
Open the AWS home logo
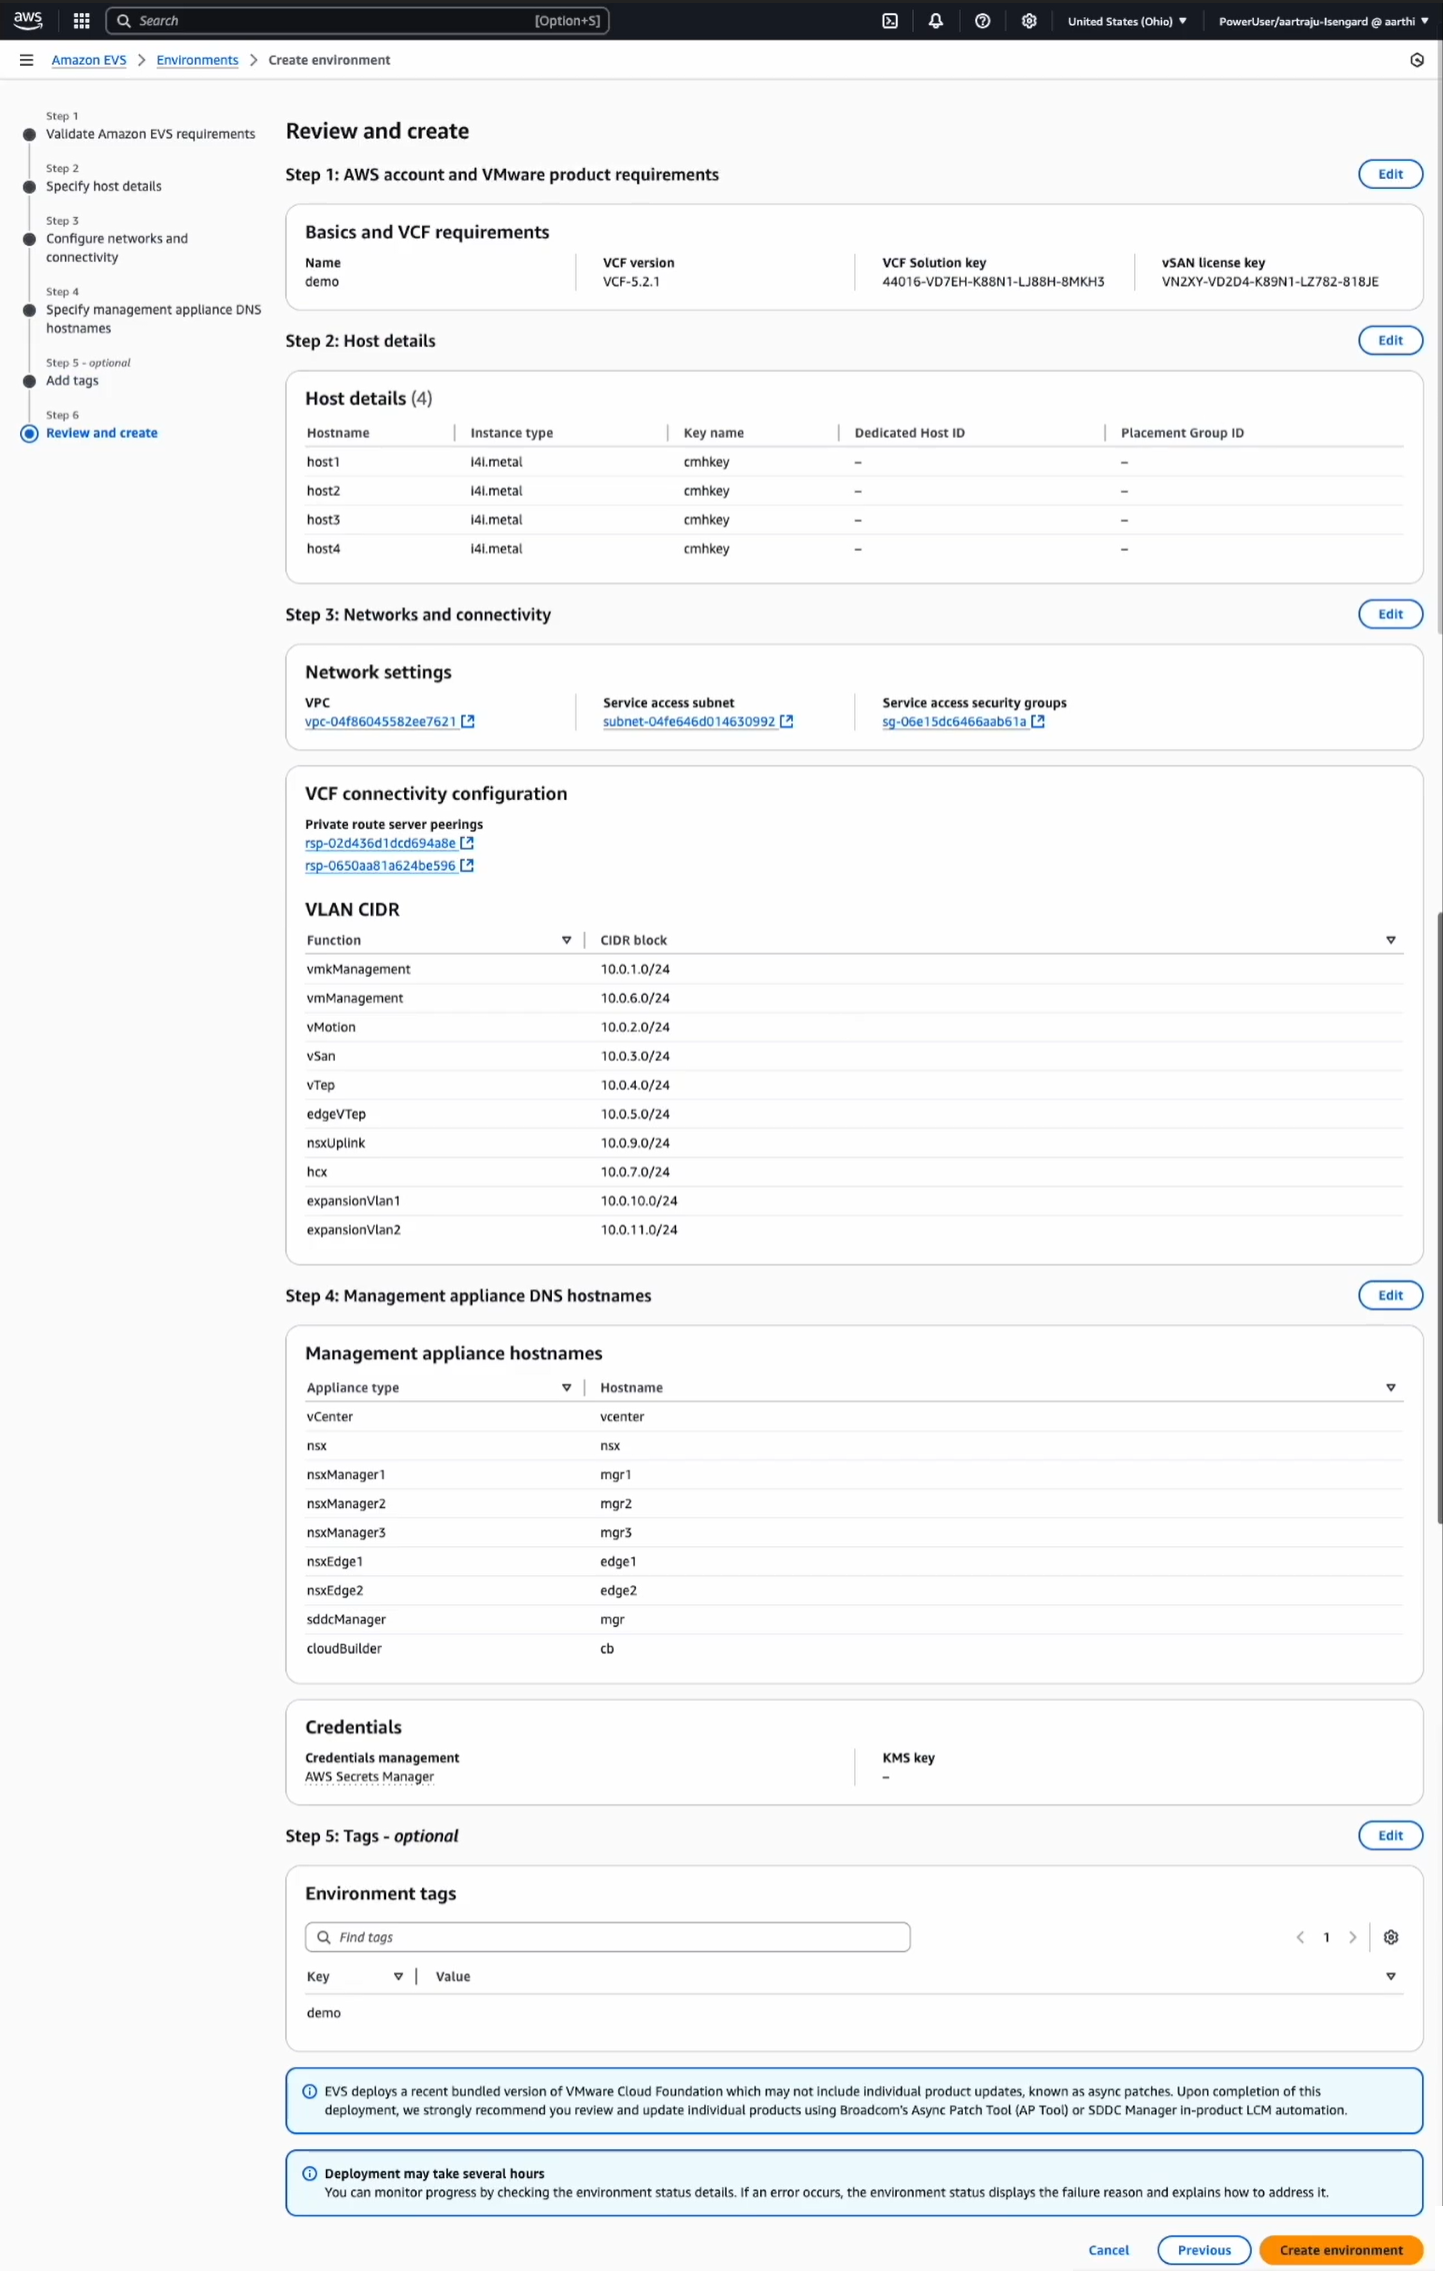coord(28,20)
